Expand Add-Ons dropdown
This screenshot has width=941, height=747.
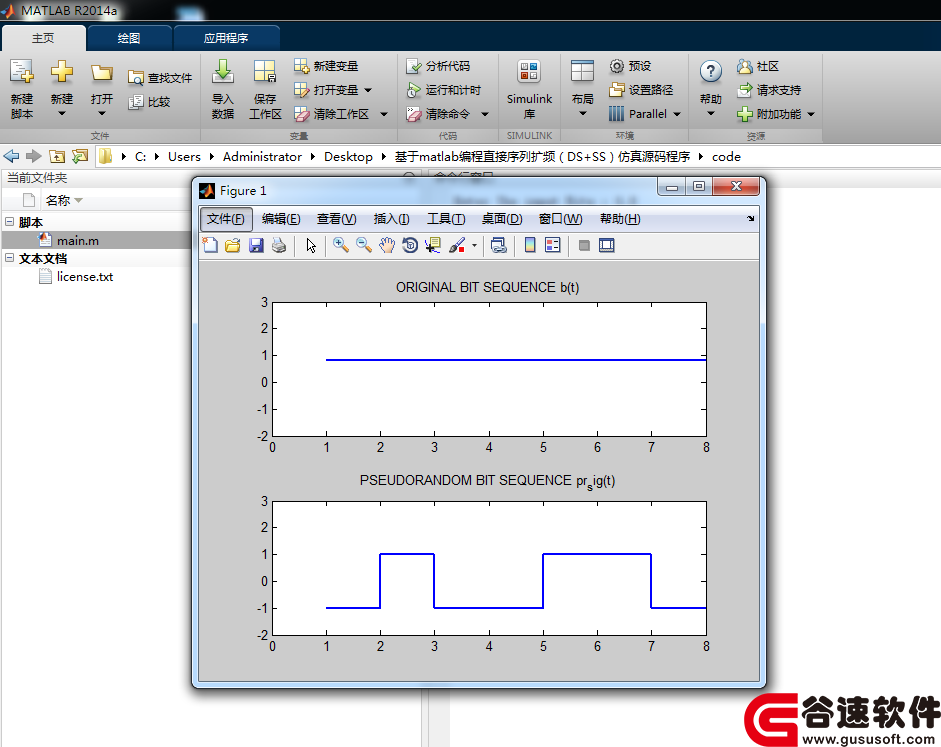(x=811, y=114)
